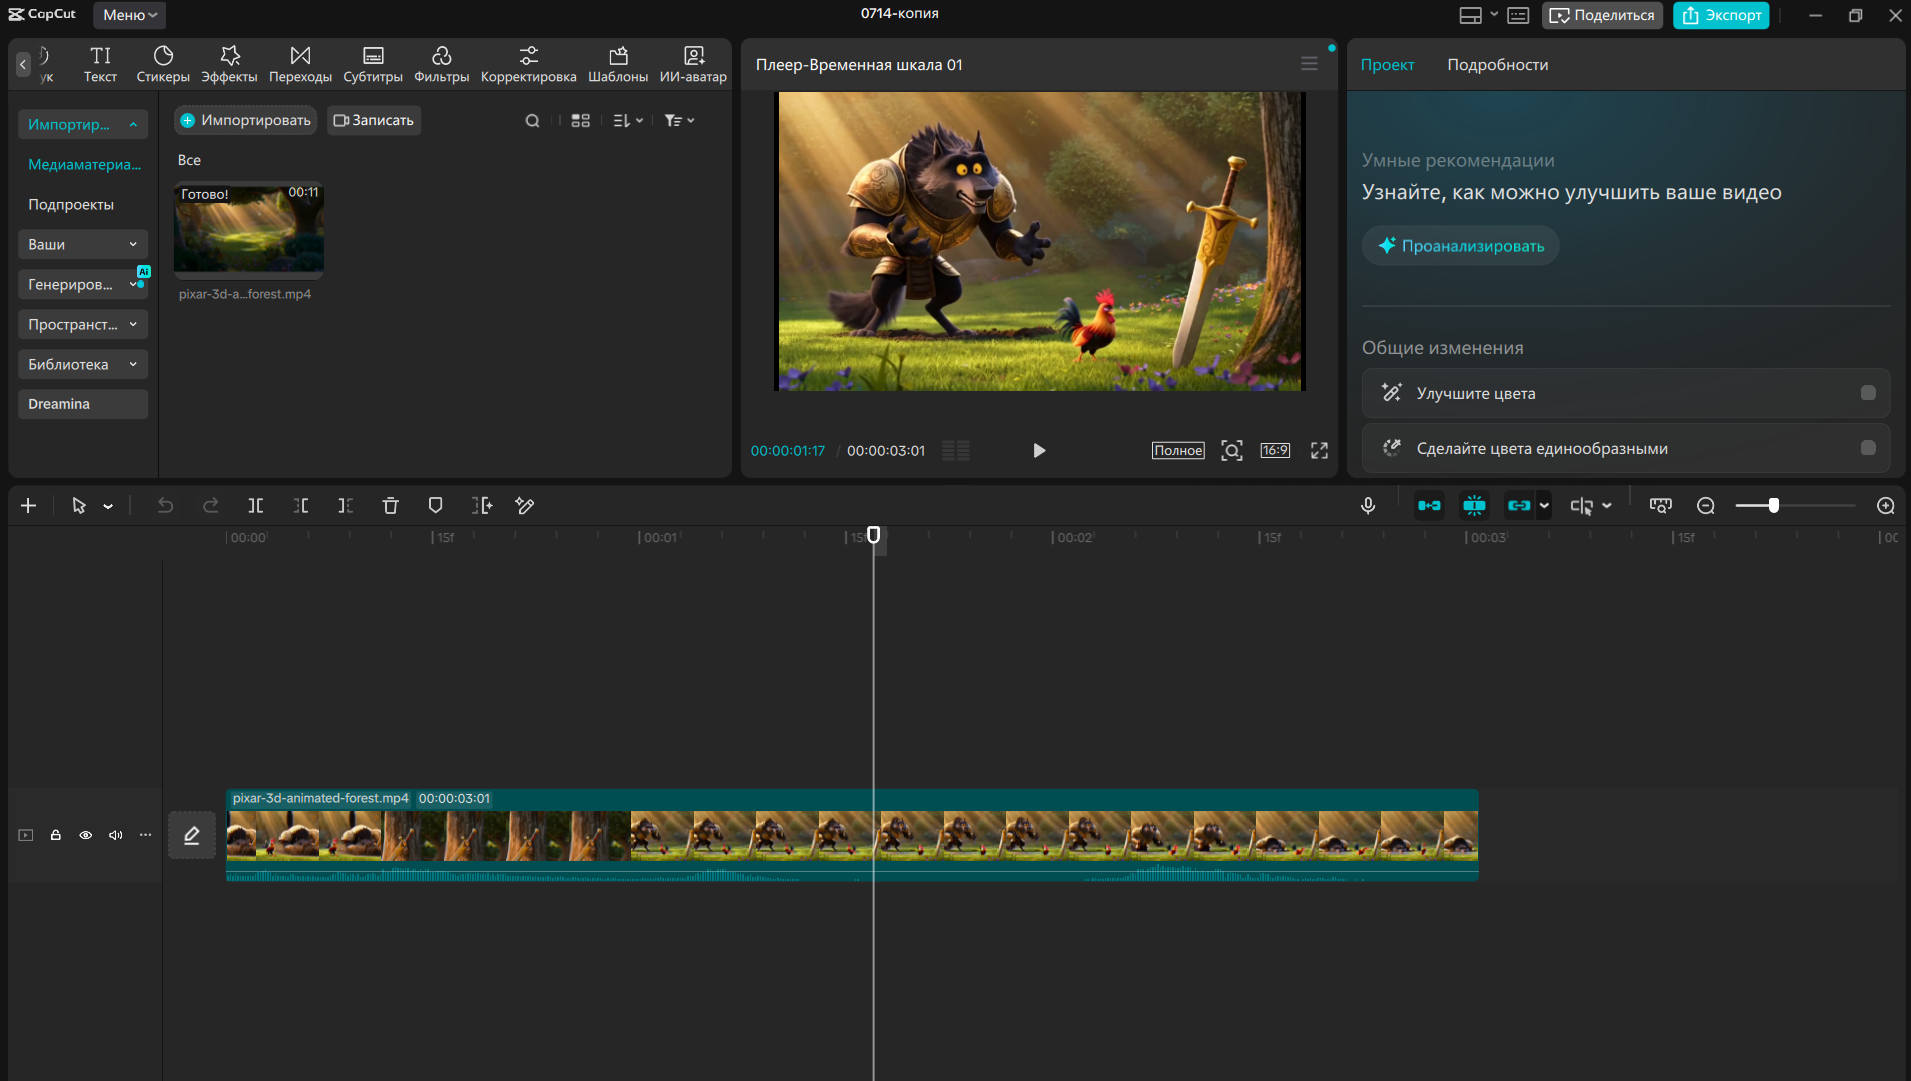Image resolution: width=1911 pixels, height=1081 pixels.
Task: Switch to Подробности tab
Action: [x=1497, y=65]
